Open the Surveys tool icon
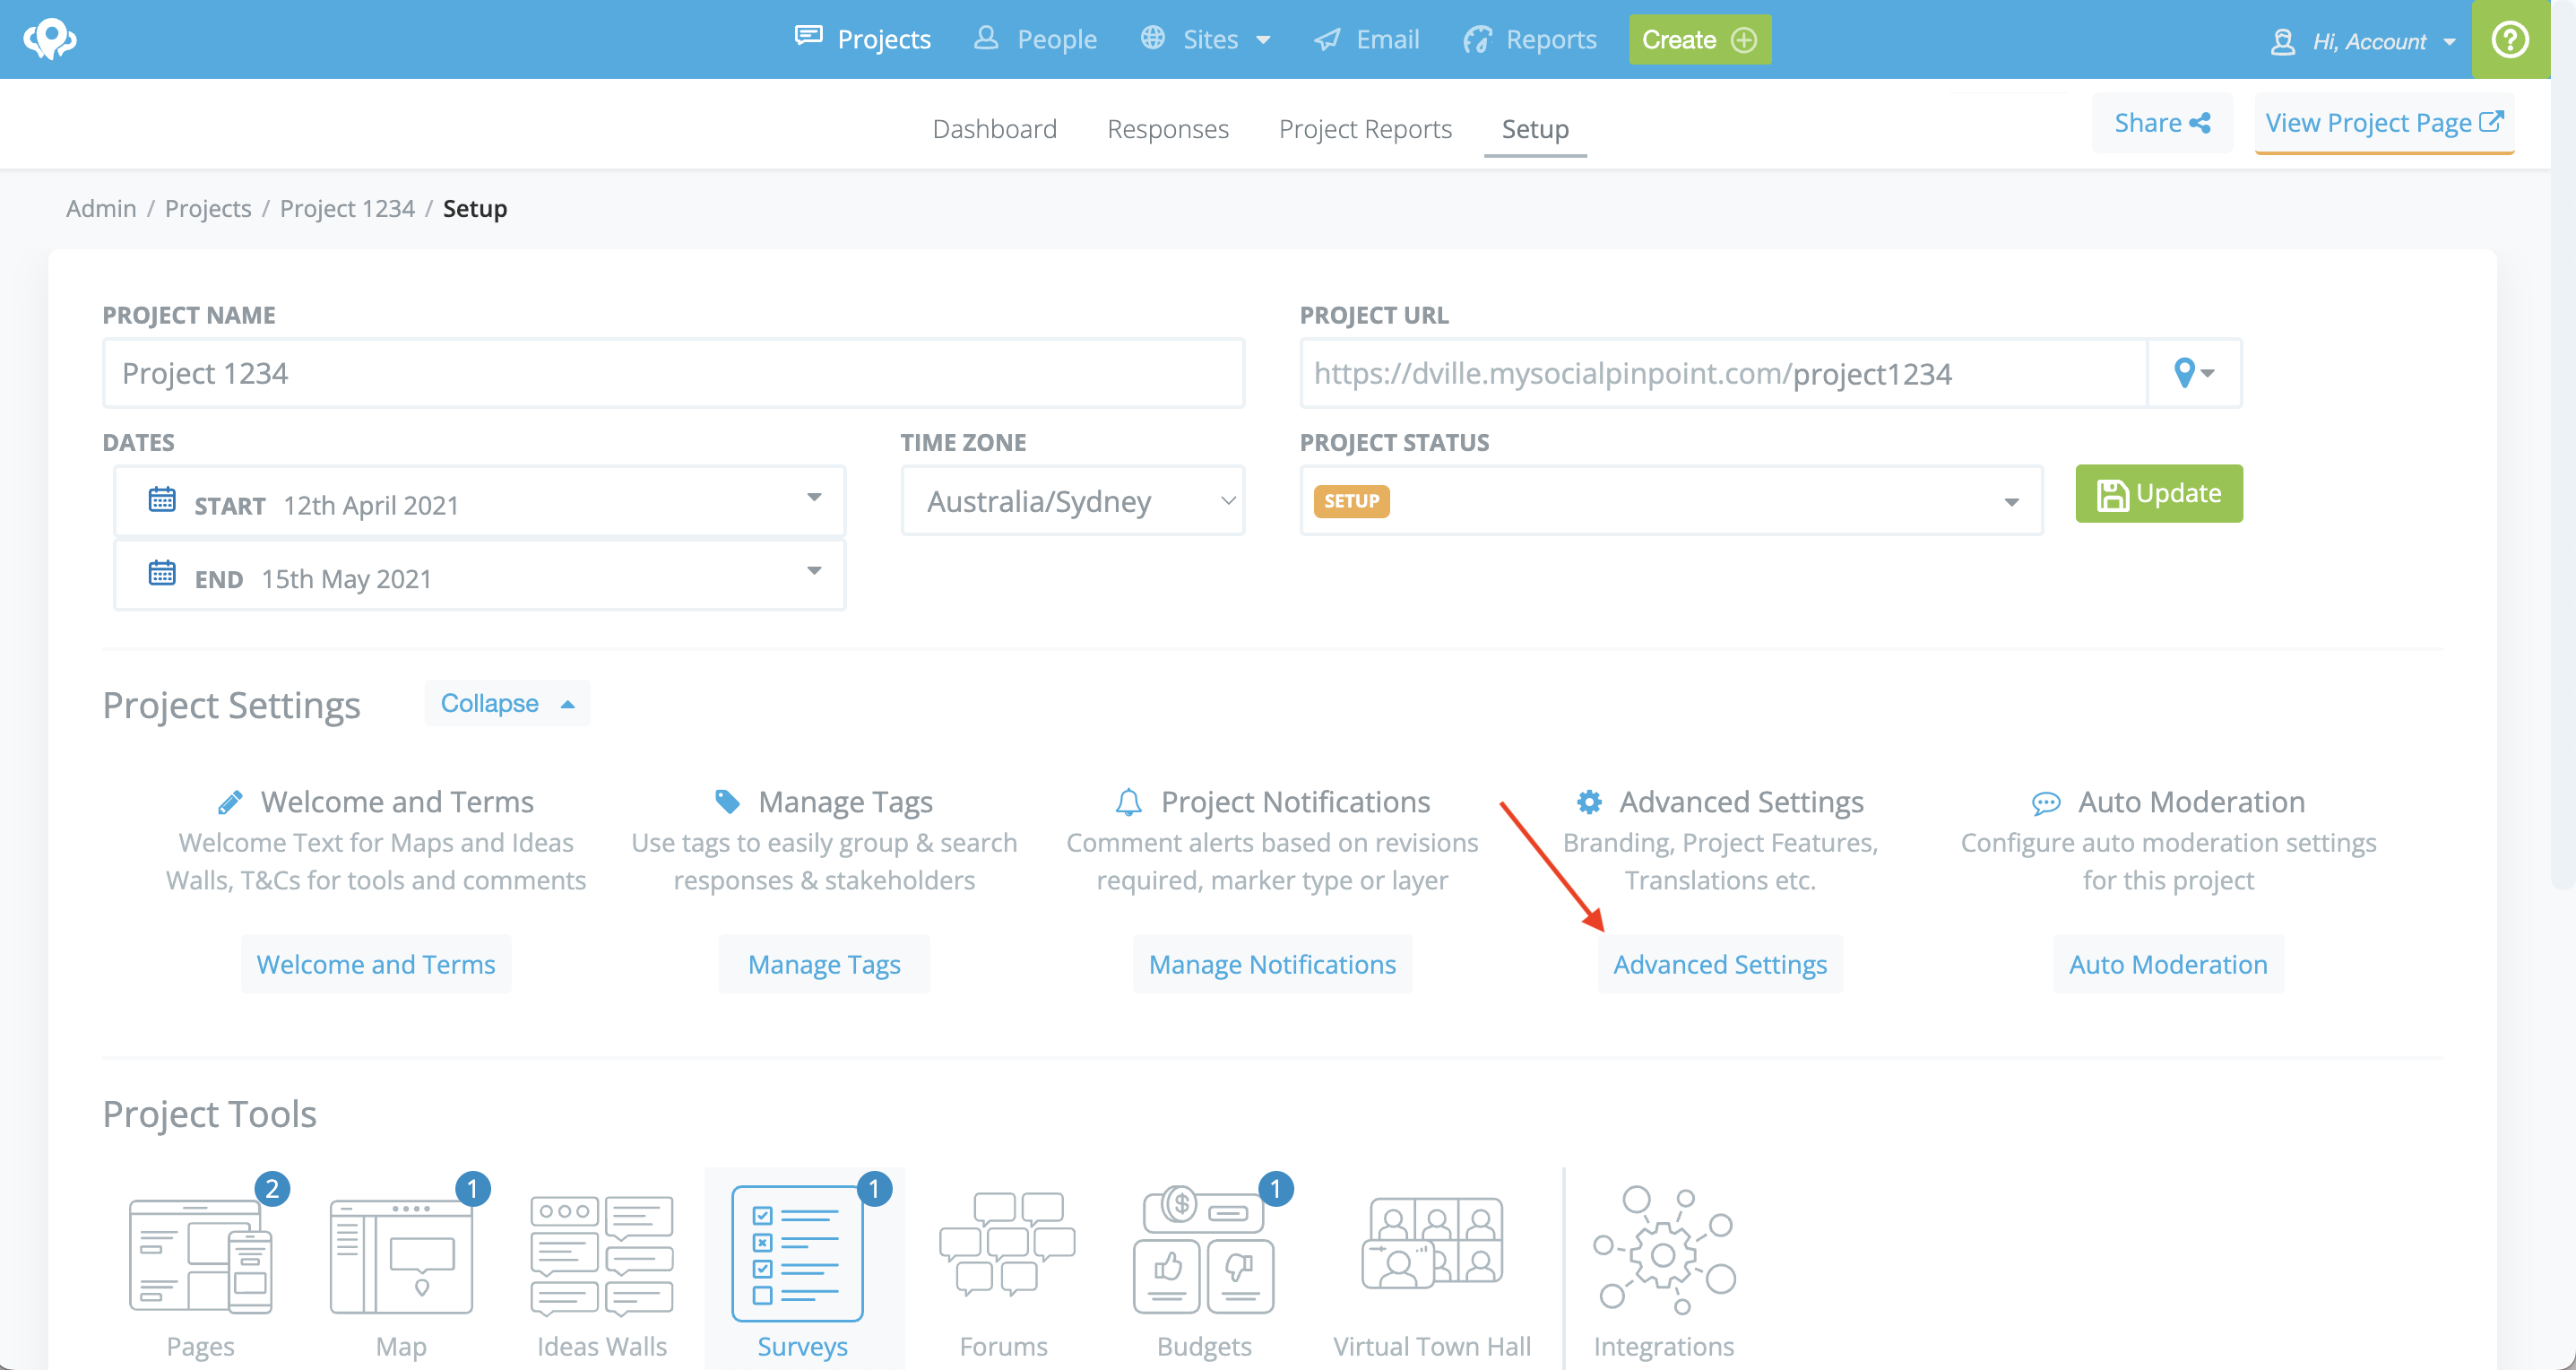Viewport: 2576px width, 1370px height. [797, 1254]
